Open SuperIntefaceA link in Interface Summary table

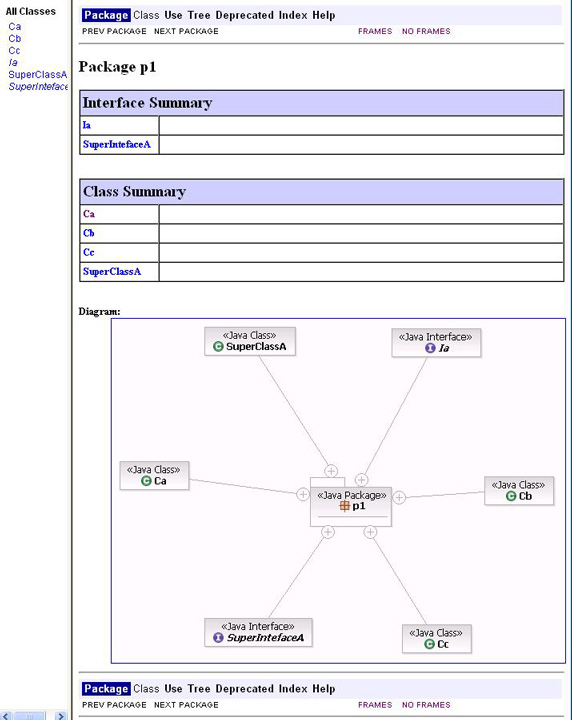coord(117,145)
